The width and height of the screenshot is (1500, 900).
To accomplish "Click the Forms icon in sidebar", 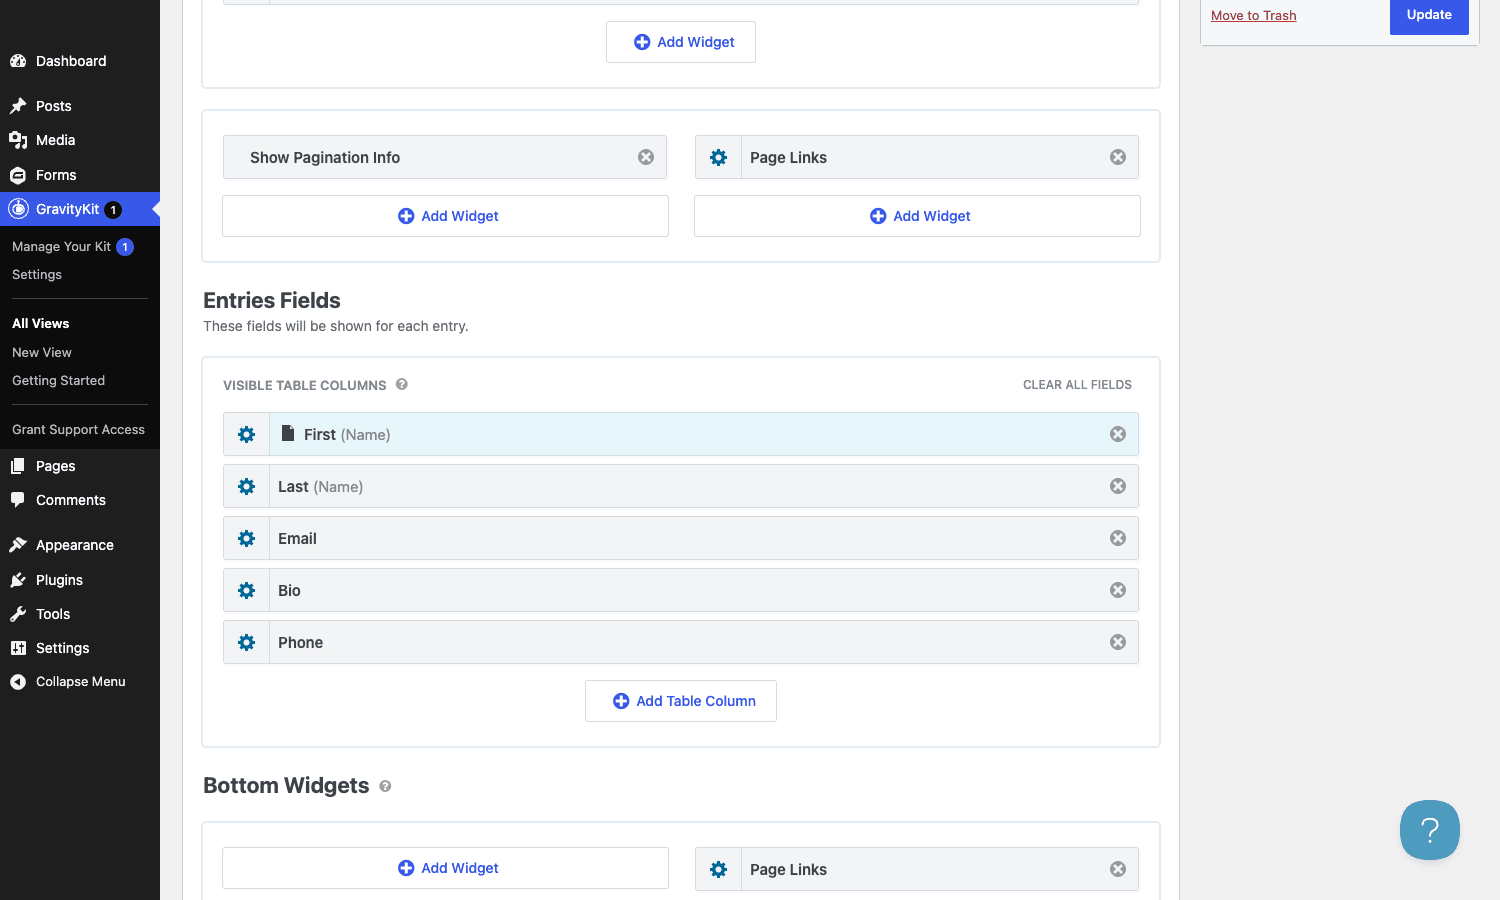I will (18, 175).
